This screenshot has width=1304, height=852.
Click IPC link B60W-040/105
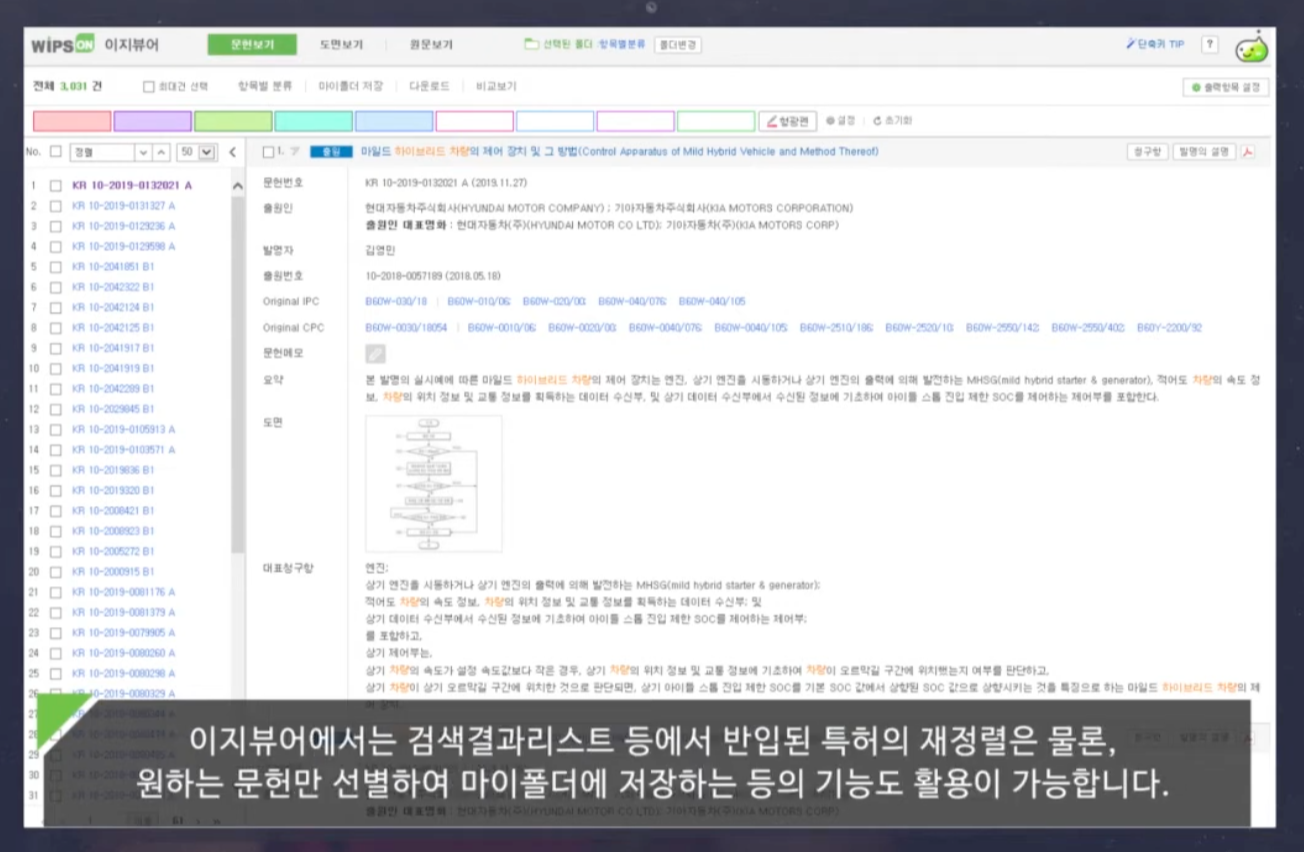click(x=712, y=301)
